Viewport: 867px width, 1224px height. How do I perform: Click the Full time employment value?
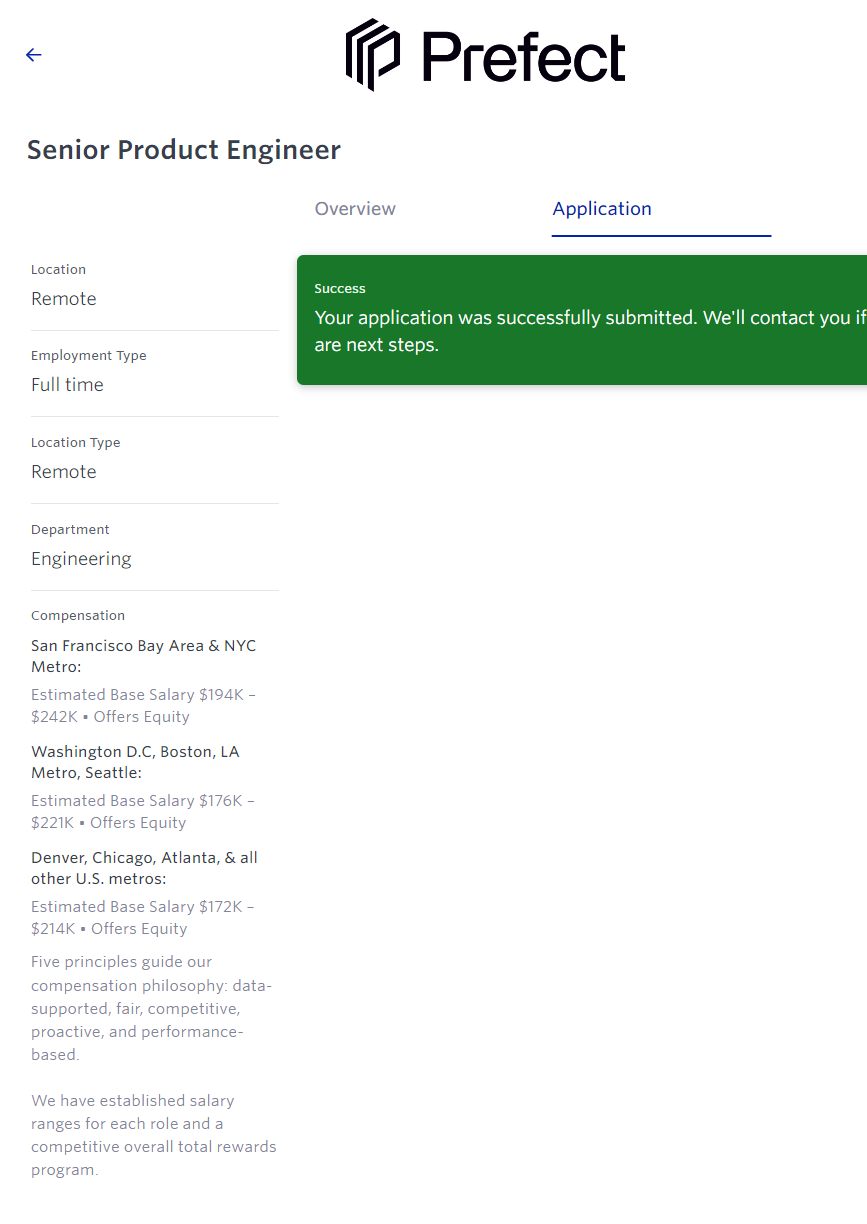pos(67,385)
